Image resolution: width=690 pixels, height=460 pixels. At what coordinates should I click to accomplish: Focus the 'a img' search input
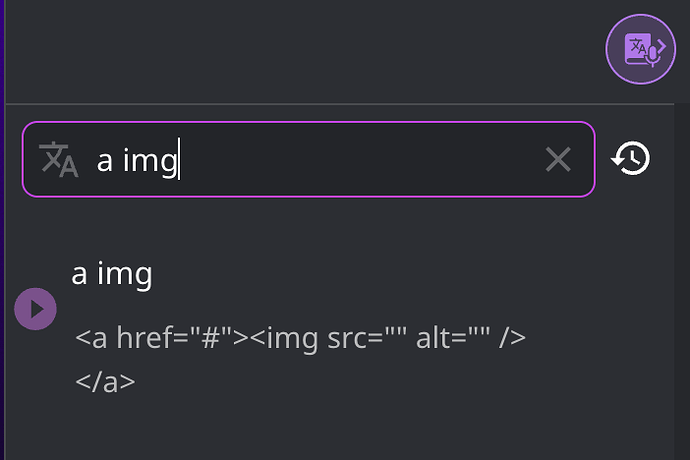pos(308,159)
